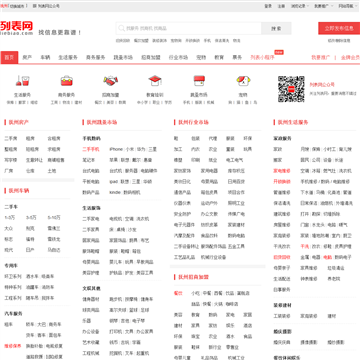Open the 生活服务 navigation tab
This screenshot has width=360, height=360.
pos(68,57)
